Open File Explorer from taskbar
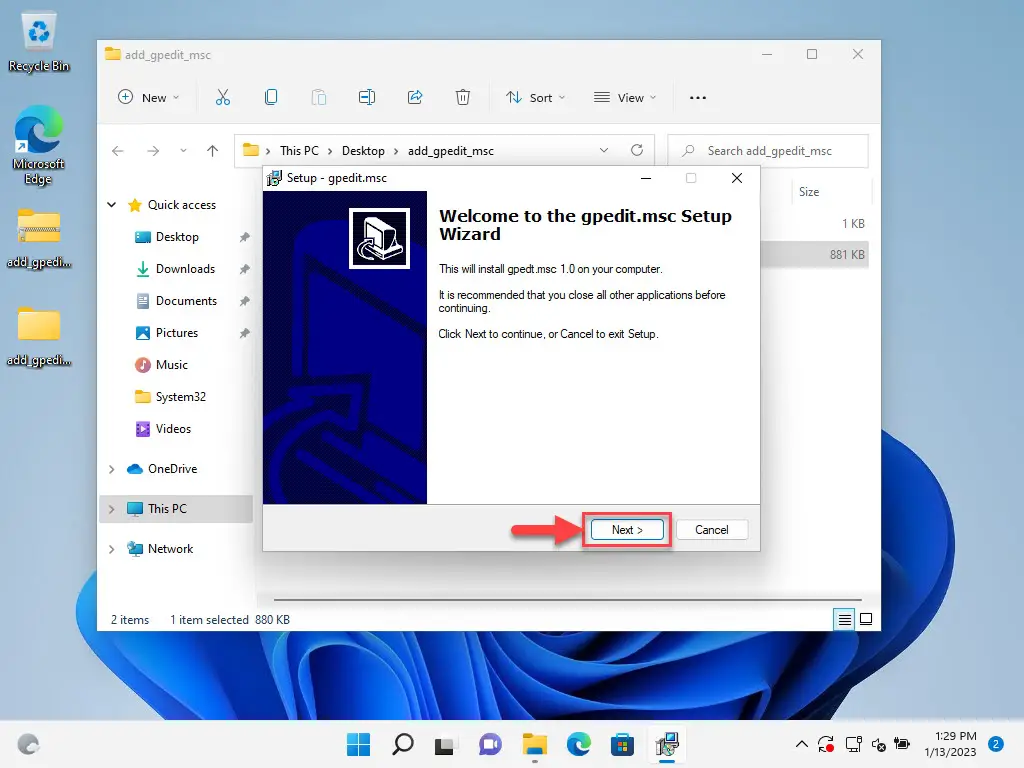The image size is (1024, 768). pyautogui.click(x=534, y=744)
